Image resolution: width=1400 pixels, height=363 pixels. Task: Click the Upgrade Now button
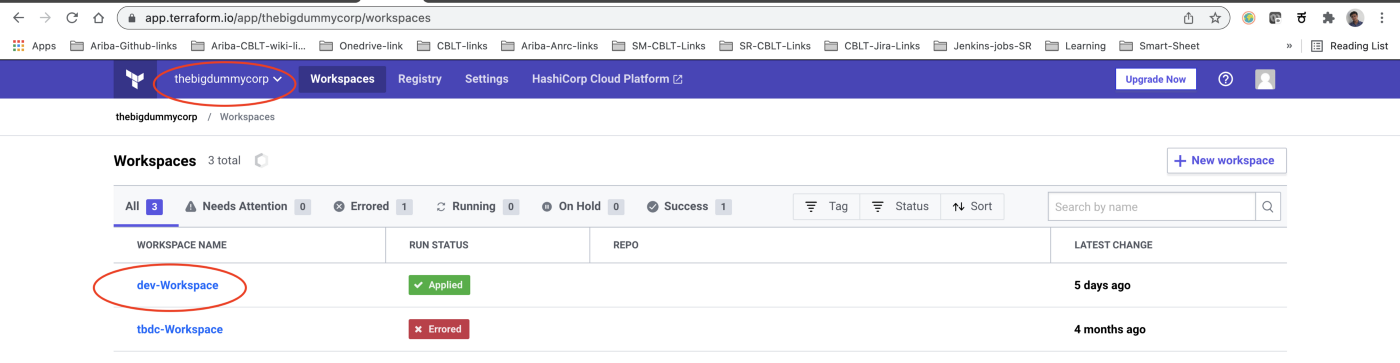[1155, 79]
